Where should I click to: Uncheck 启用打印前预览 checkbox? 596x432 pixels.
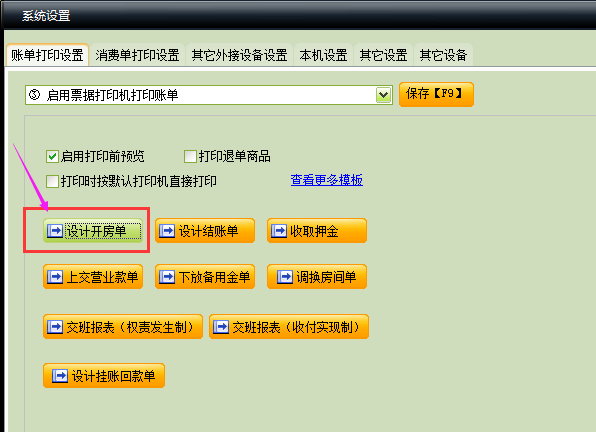point(52,157)
